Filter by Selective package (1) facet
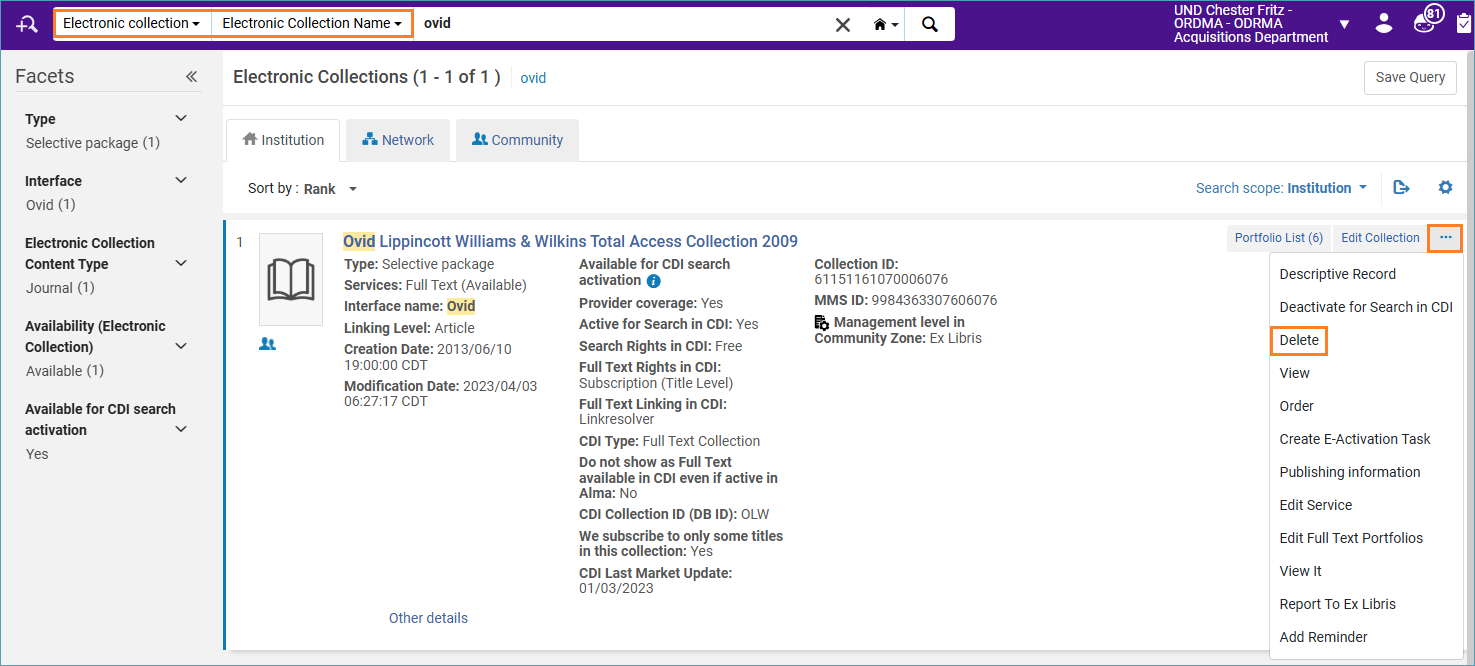1475x666 pixels. tap(93, 143)
